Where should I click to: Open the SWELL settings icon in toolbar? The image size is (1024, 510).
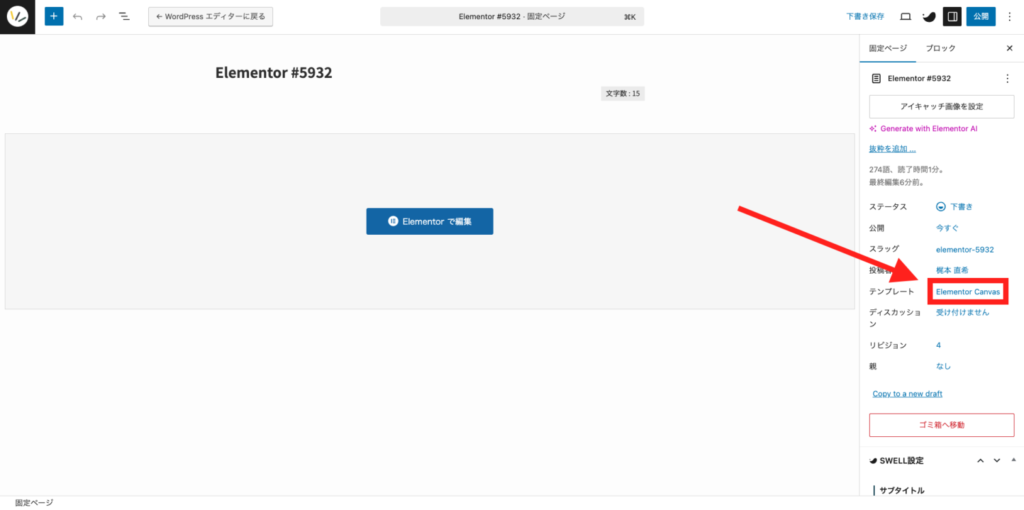pyautogui.click(x=928, y=17)
